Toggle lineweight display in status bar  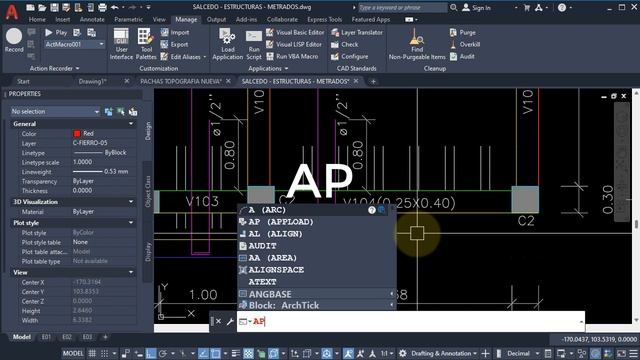[236, 353]
